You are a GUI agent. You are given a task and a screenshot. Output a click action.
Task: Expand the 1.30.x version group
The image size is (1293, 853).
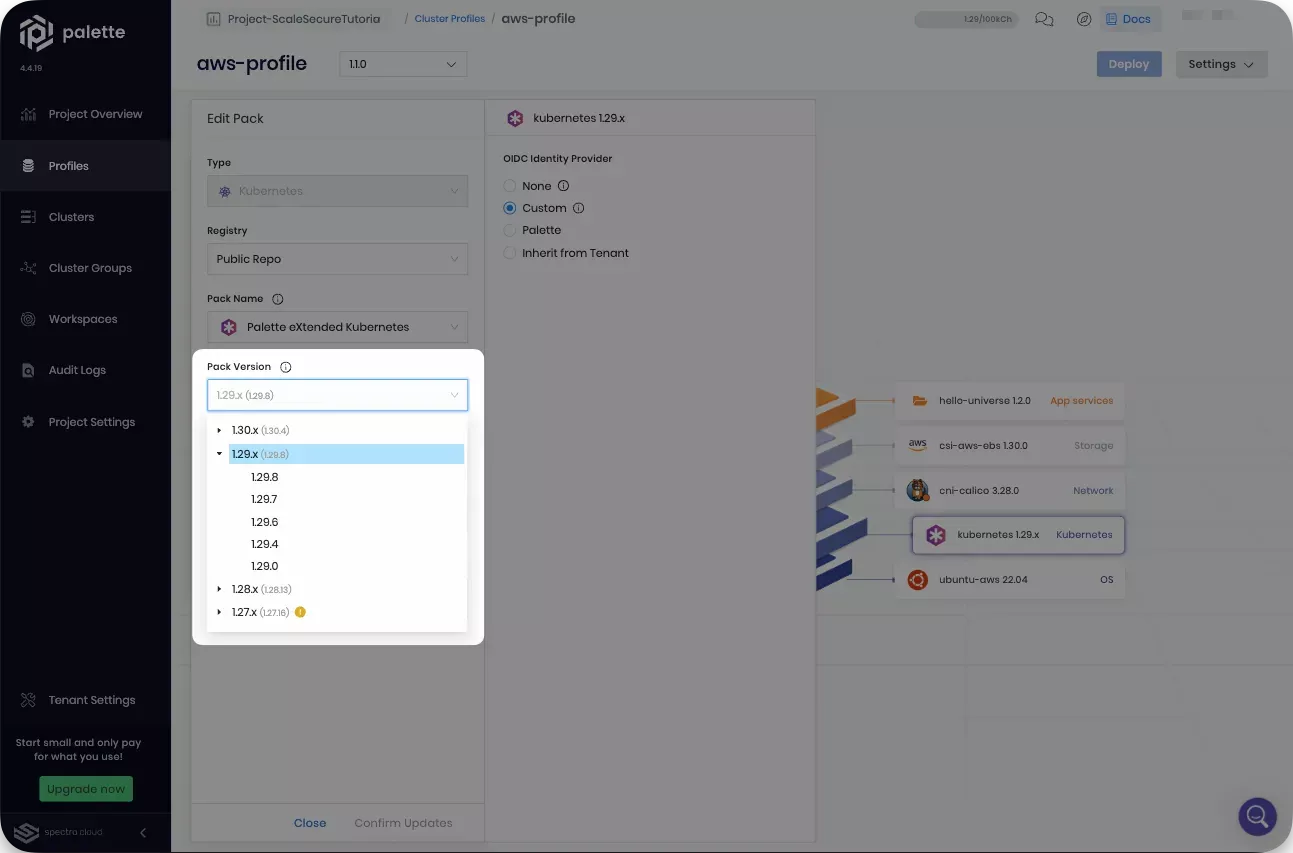pyautogui.click(x=220, y=430)
